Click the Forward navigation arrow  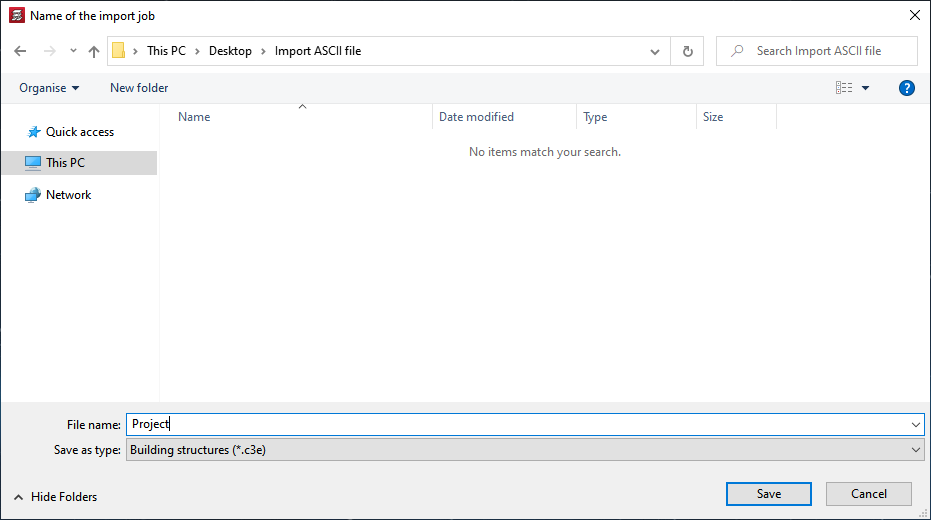pyautogui.click(x=49, y=51)
